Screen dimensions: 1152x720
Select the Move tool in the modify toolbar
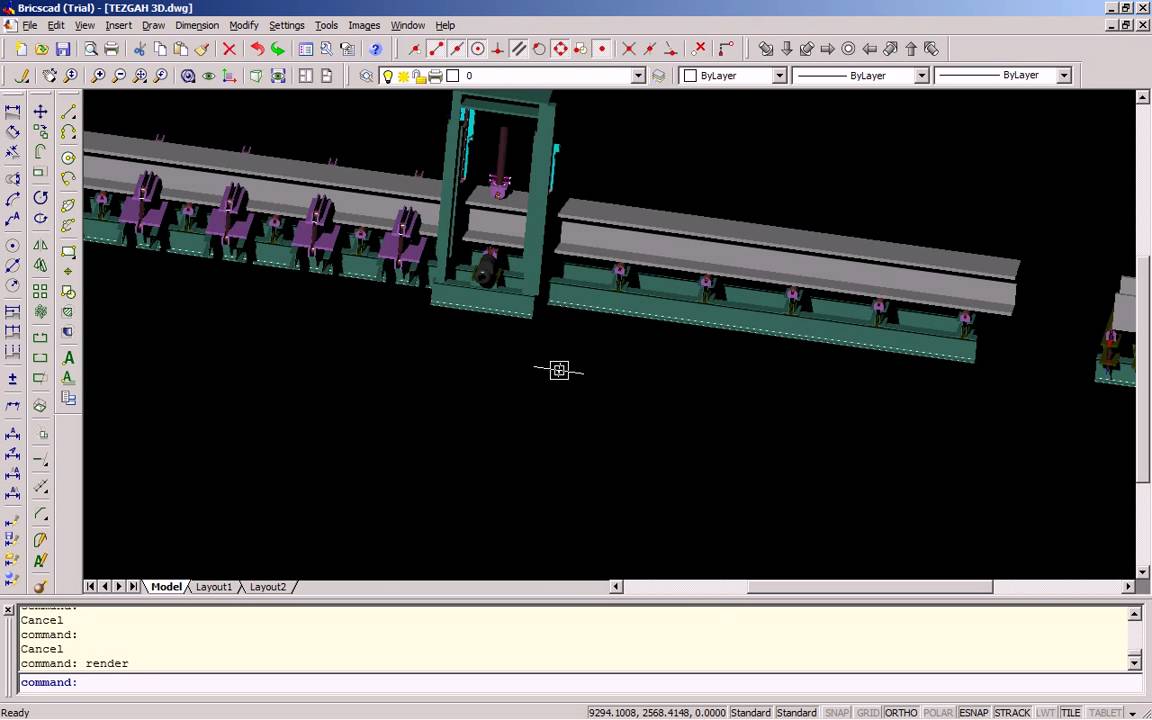tap(40, 112)
